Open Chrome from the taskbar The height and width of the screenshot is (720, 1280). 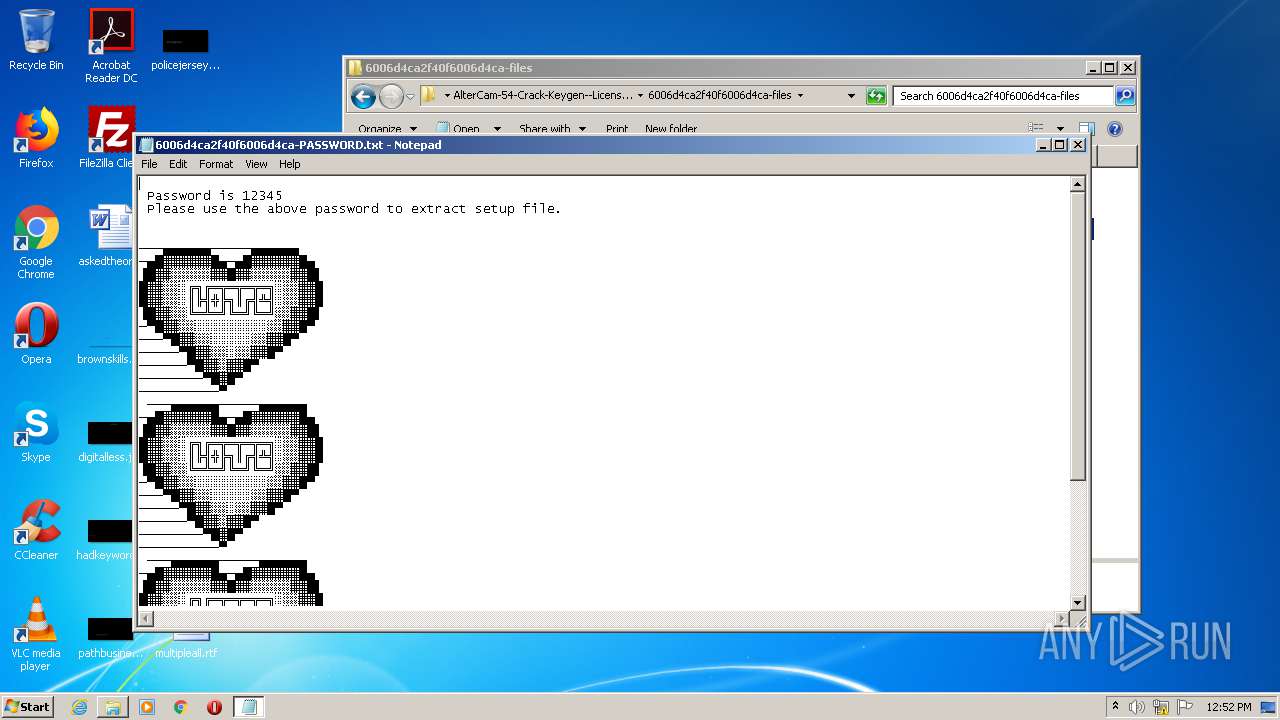pyautogui.click(x=181, y=707)
